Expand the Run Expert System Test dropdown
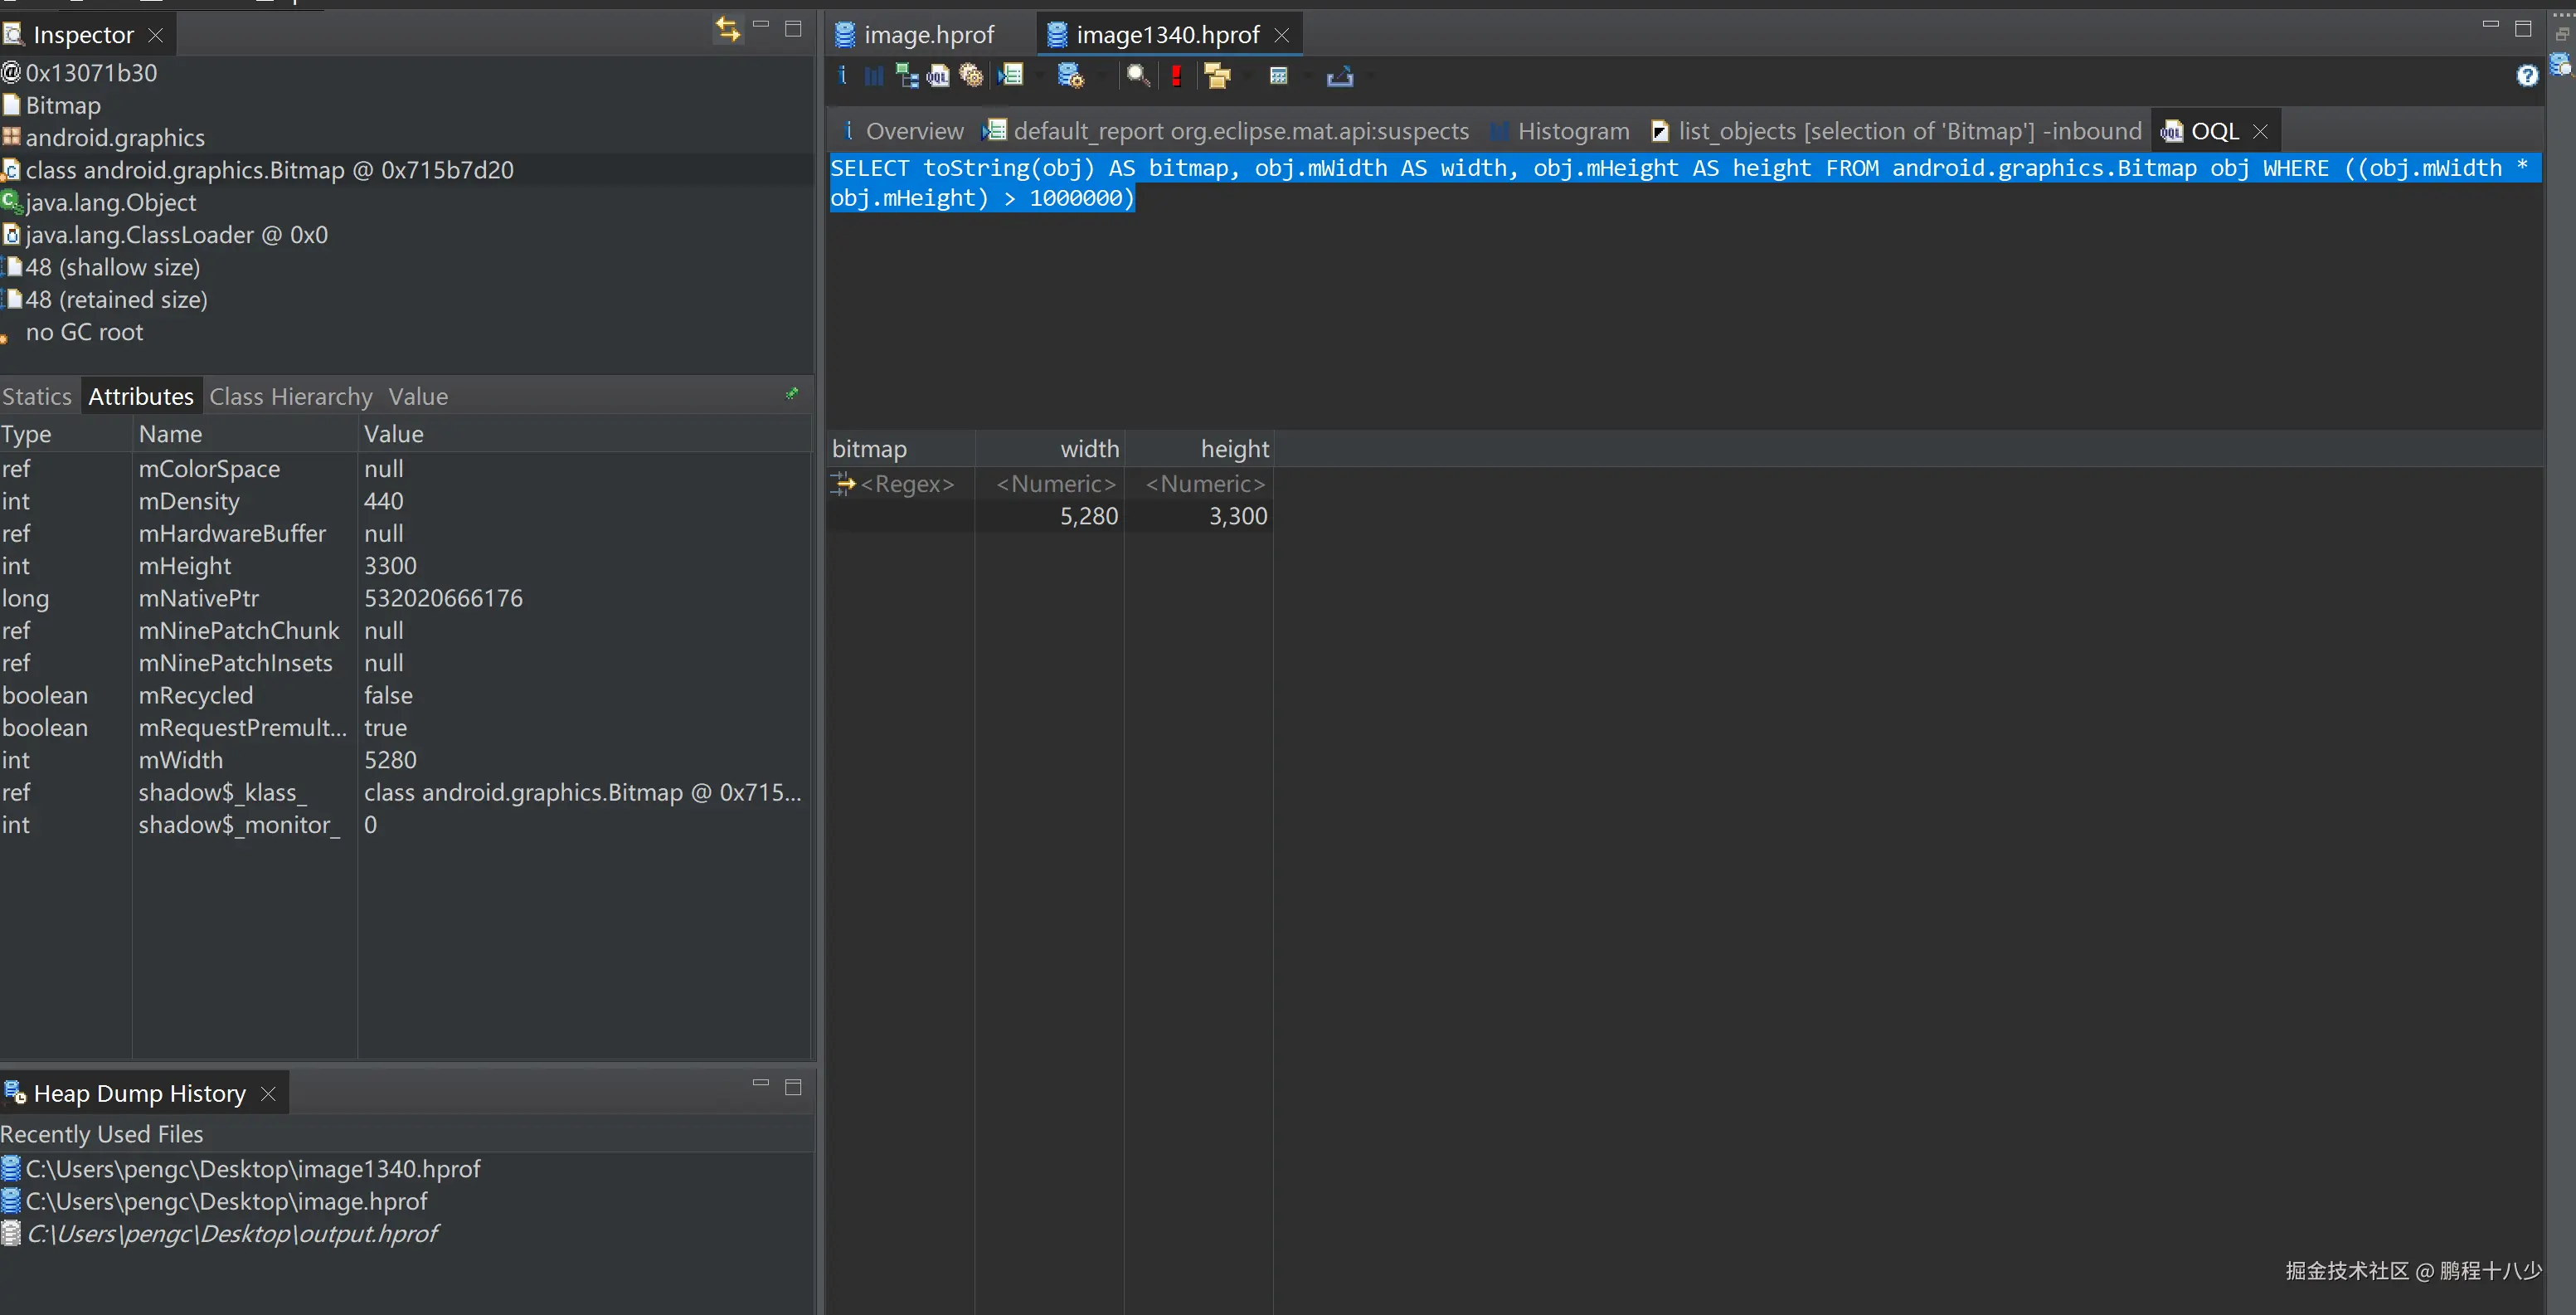This screenshot has width=2576, height=1315. tap(1040, 76)
